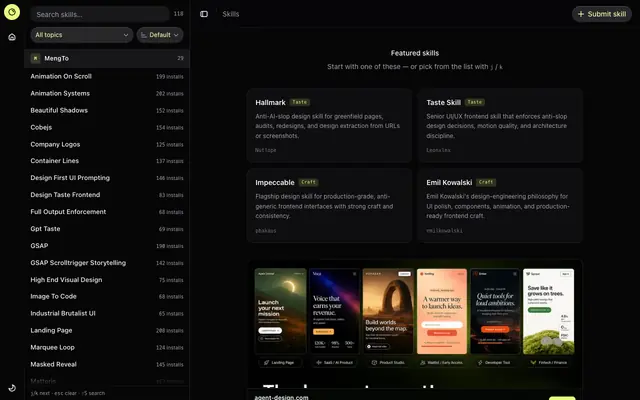Screen dimensions: 640x400
Task: Select Design First UI Prompting skill
Action: pos(107,178)
